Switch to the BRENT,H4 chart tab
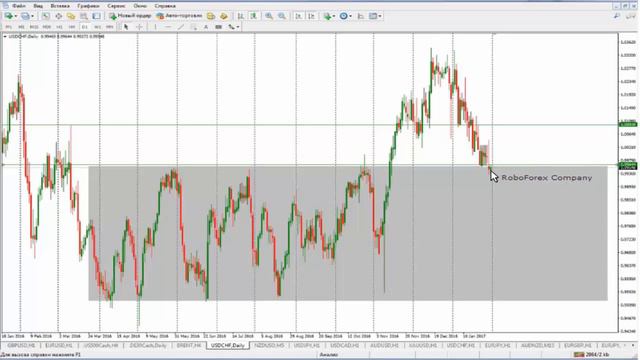640x360 pixels. coord(189,345)
